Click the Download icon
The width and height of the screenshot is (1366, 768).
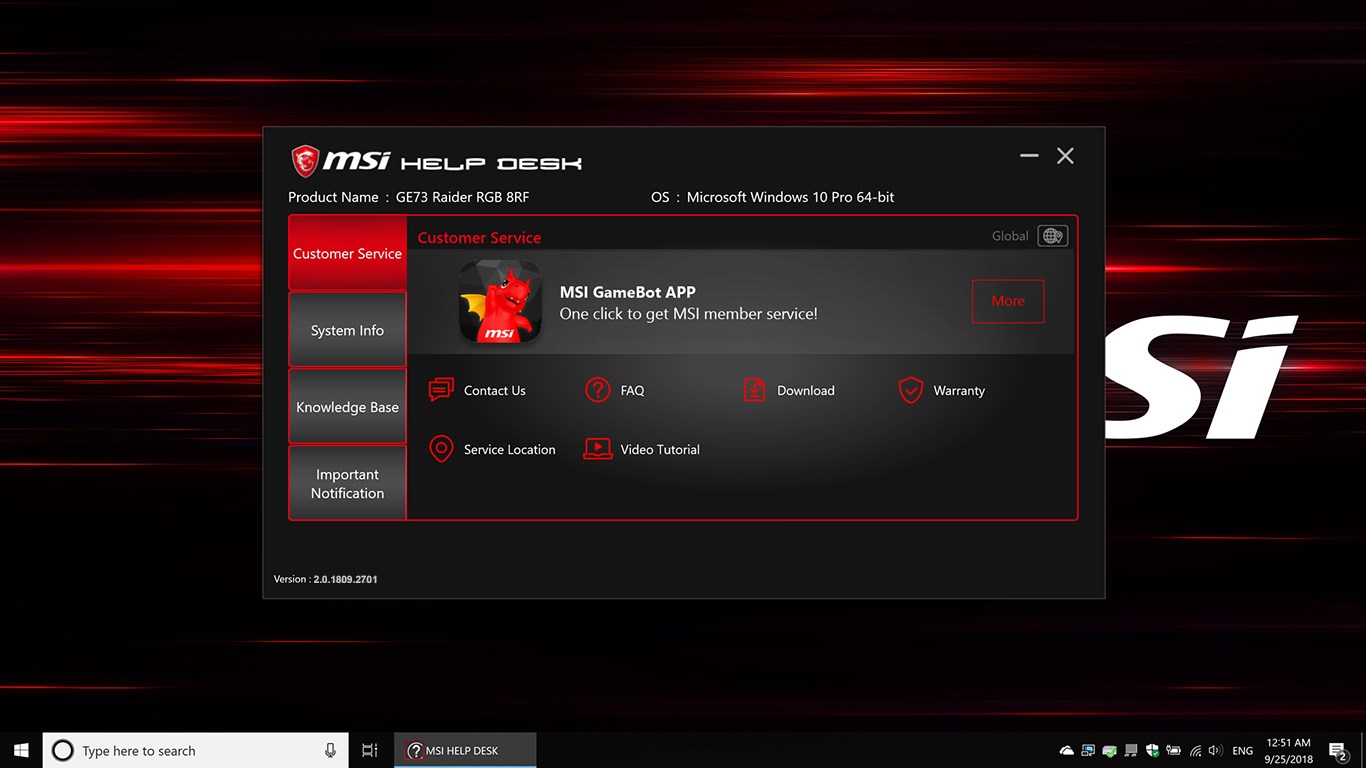click(x=754, y=390)
